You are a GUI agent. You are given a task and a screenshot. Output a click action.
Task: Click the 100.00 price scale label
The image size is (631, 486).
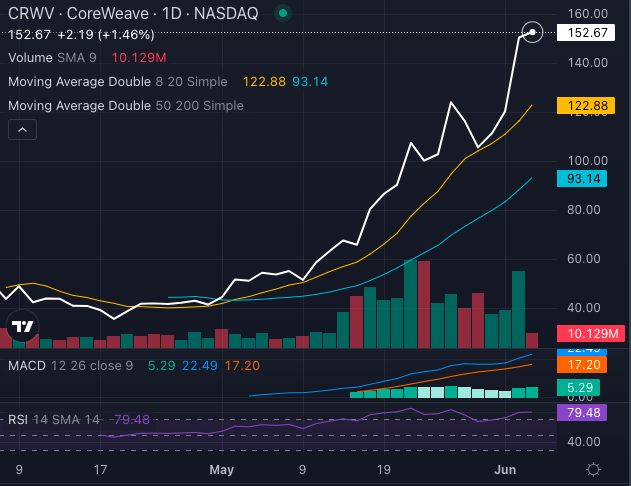point(588,161)
